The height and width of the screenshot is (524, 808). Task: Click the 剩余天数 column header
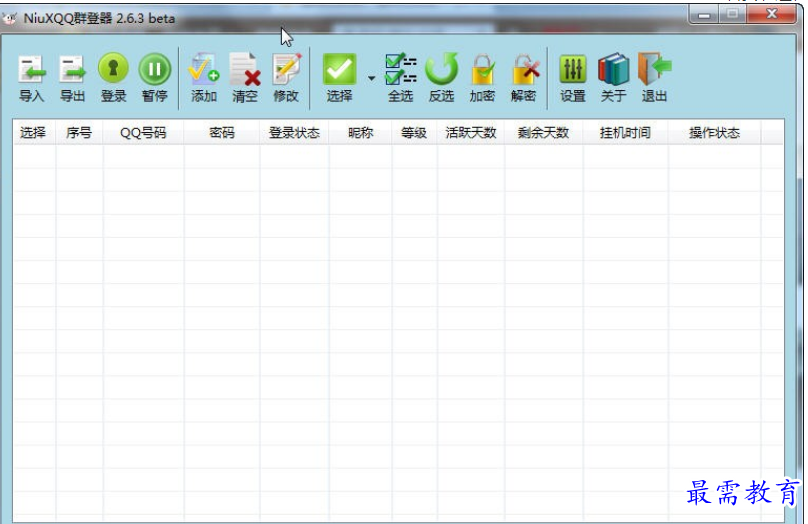(544, 133)
